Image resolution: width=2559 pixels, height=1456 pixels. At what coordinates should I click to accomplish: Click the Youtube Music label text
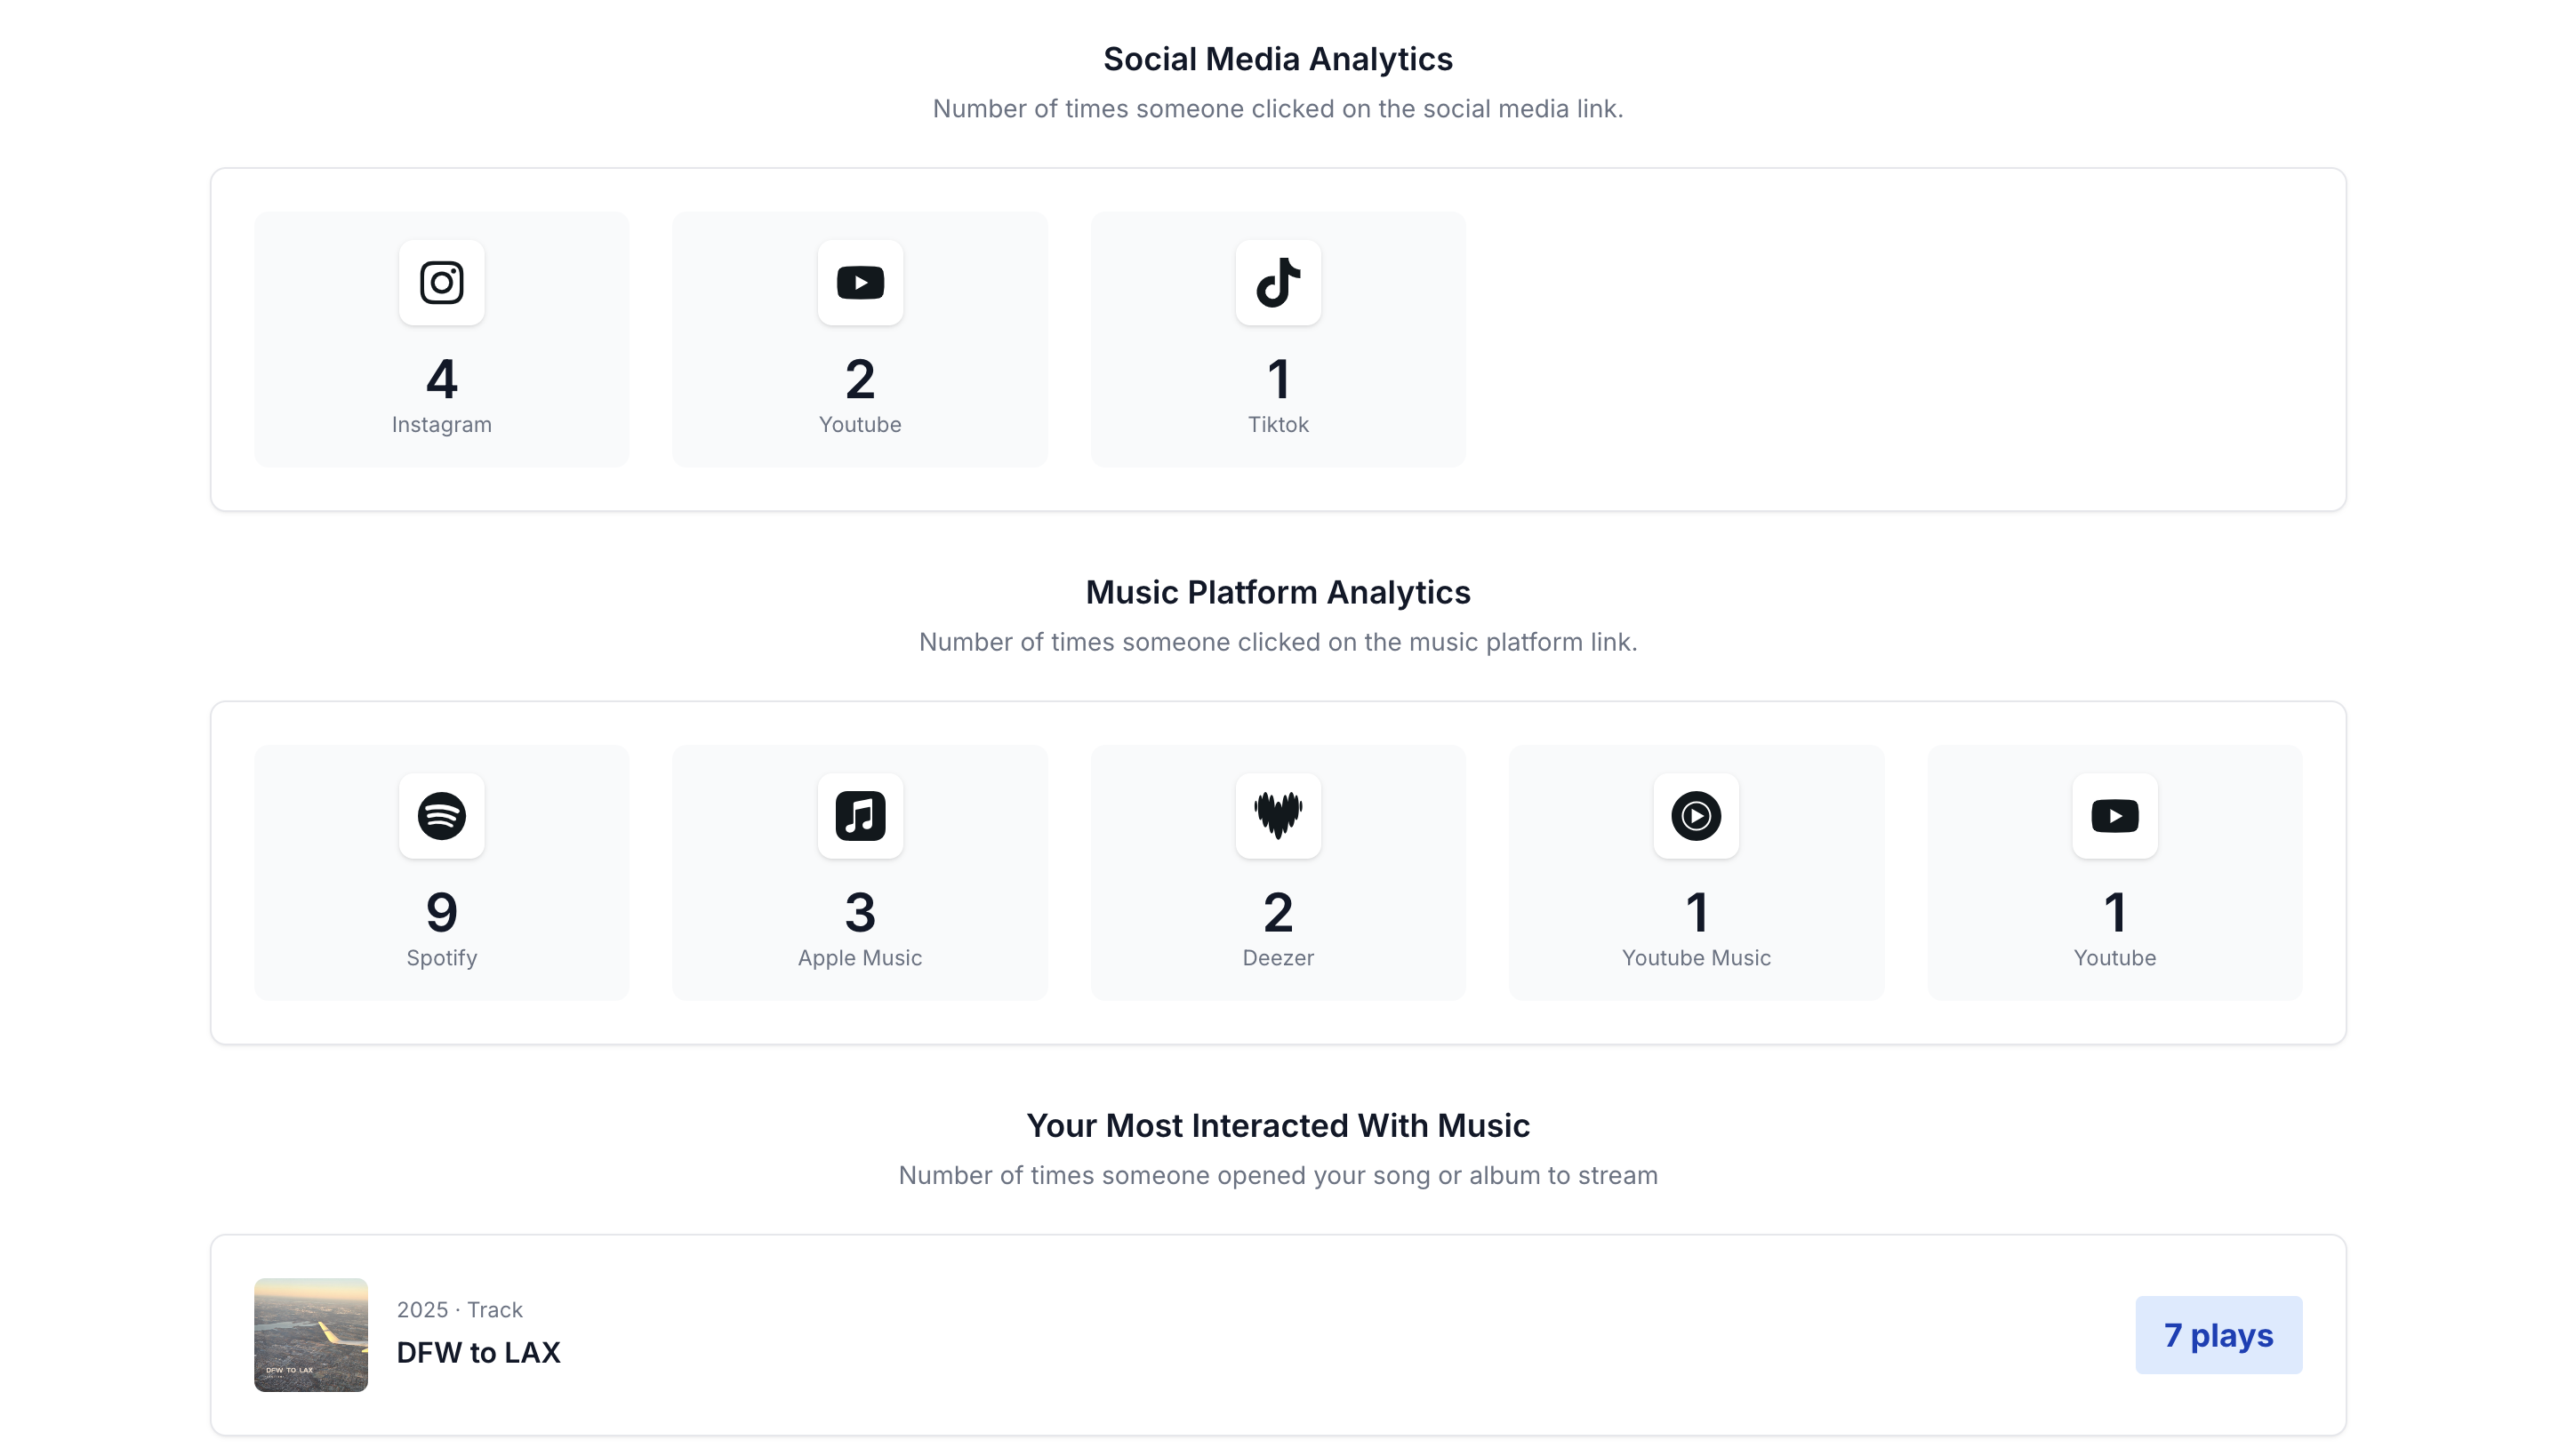[1696, 958]
